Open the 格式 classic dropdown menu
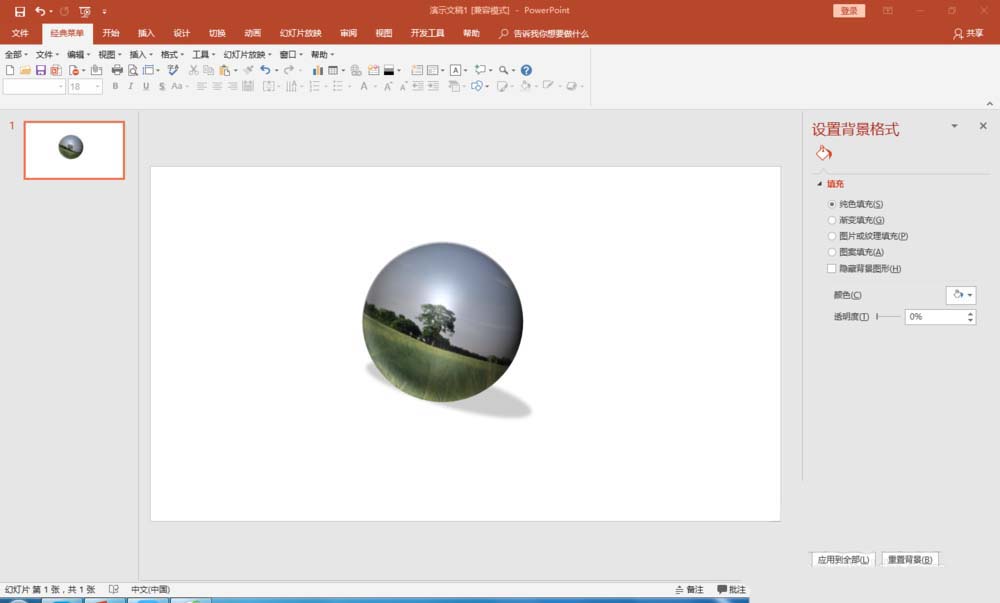The height and width of the screenshot is (603, 1000). pyautogui.click(x=172, y=54)
